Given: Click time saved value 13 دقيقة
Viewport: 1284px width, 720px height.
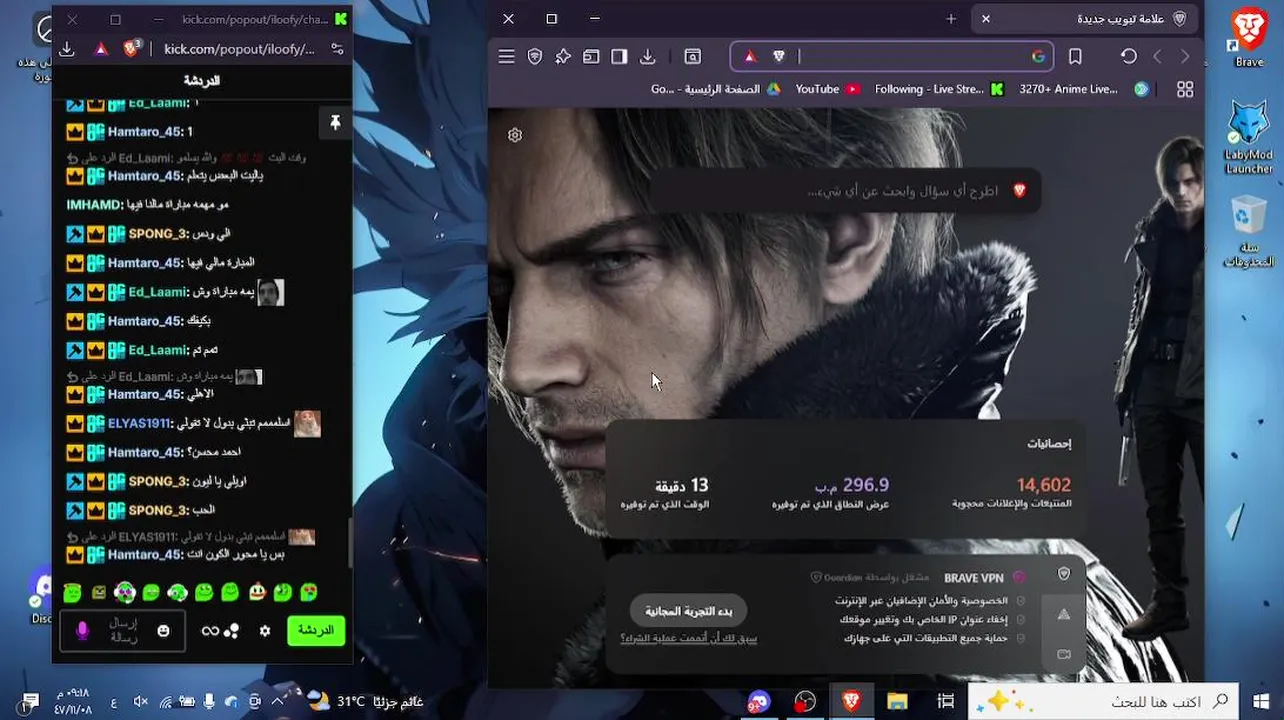Looking at the screenshot, I should (x=682, y=485).
